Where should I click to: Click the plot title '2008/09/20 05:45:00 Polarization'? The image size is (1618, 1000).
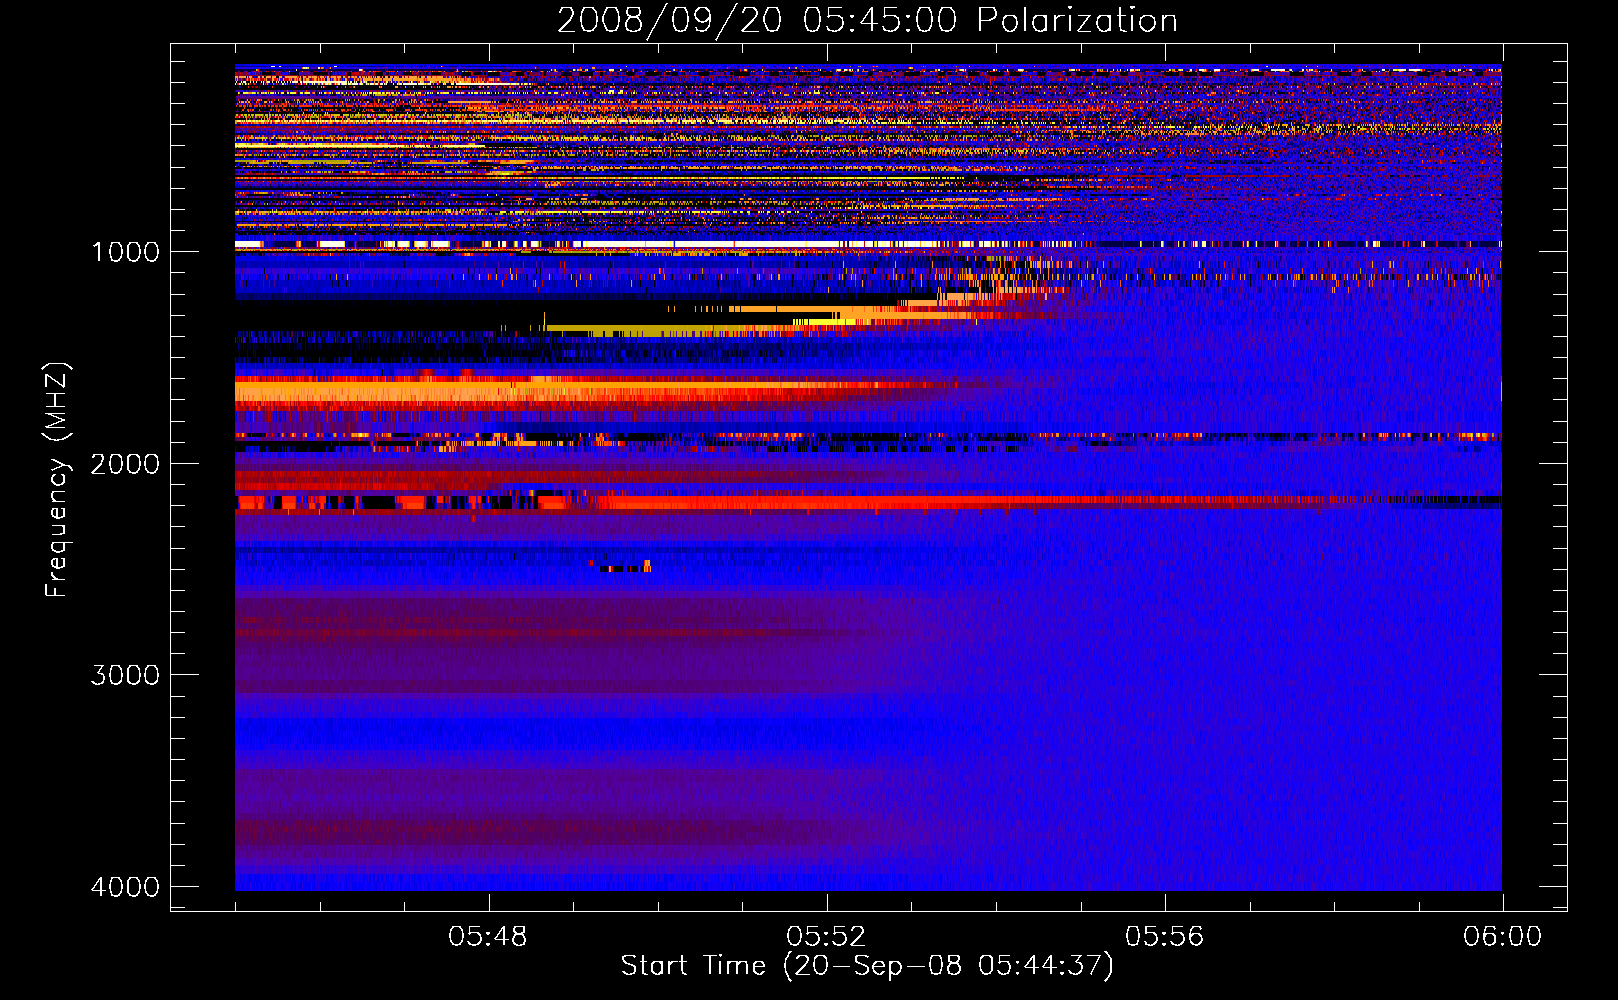[x=867, y=20]
